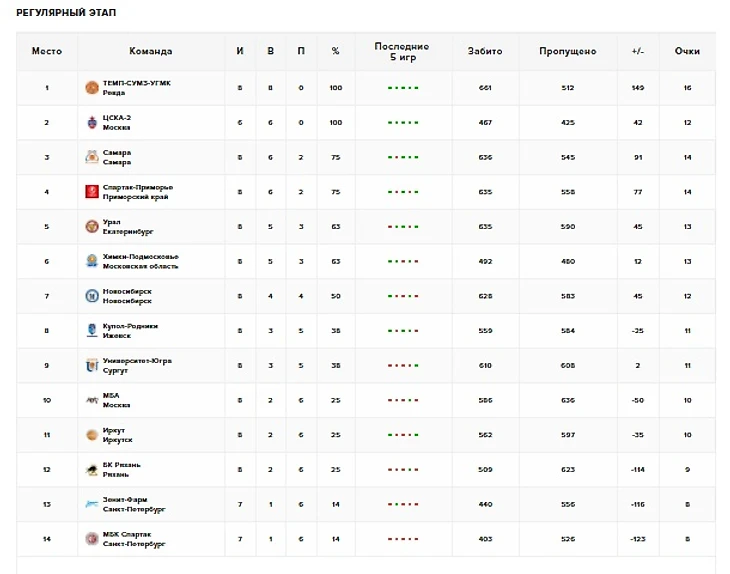Click the Команда column header
This screenshot has height=574, width=730.
point(150,51)
